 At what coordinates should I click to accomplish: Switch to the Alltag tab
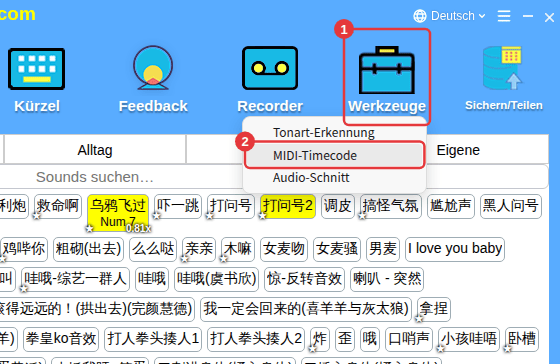[95, 150]
